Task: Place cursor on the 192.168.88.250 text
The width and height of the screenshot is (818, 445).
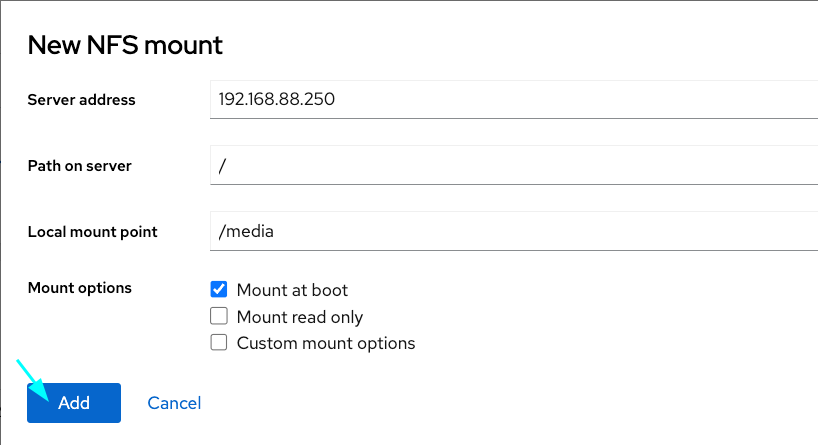Action: point(276,99)
